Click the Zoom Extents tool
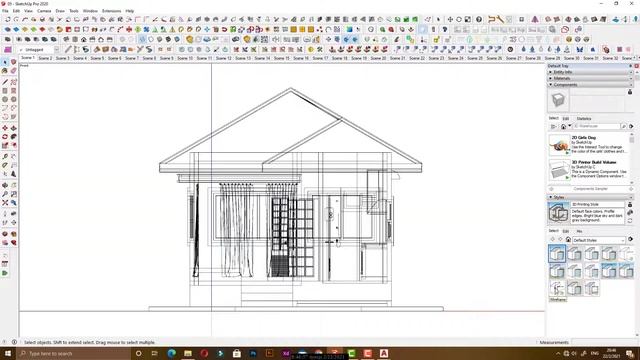Screen dimensions: 640x360 tap(5, 202)
